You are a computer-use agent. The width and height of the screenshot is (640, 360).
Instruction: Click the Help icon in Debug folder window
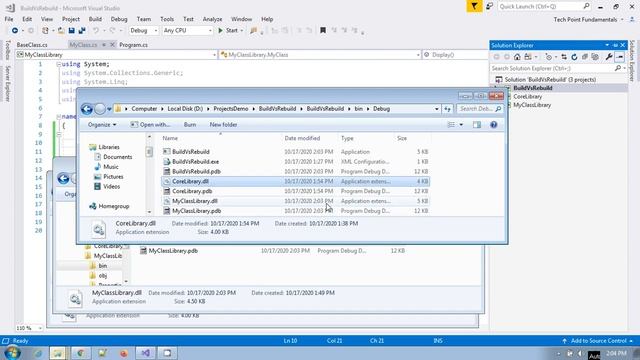[493, 125]
